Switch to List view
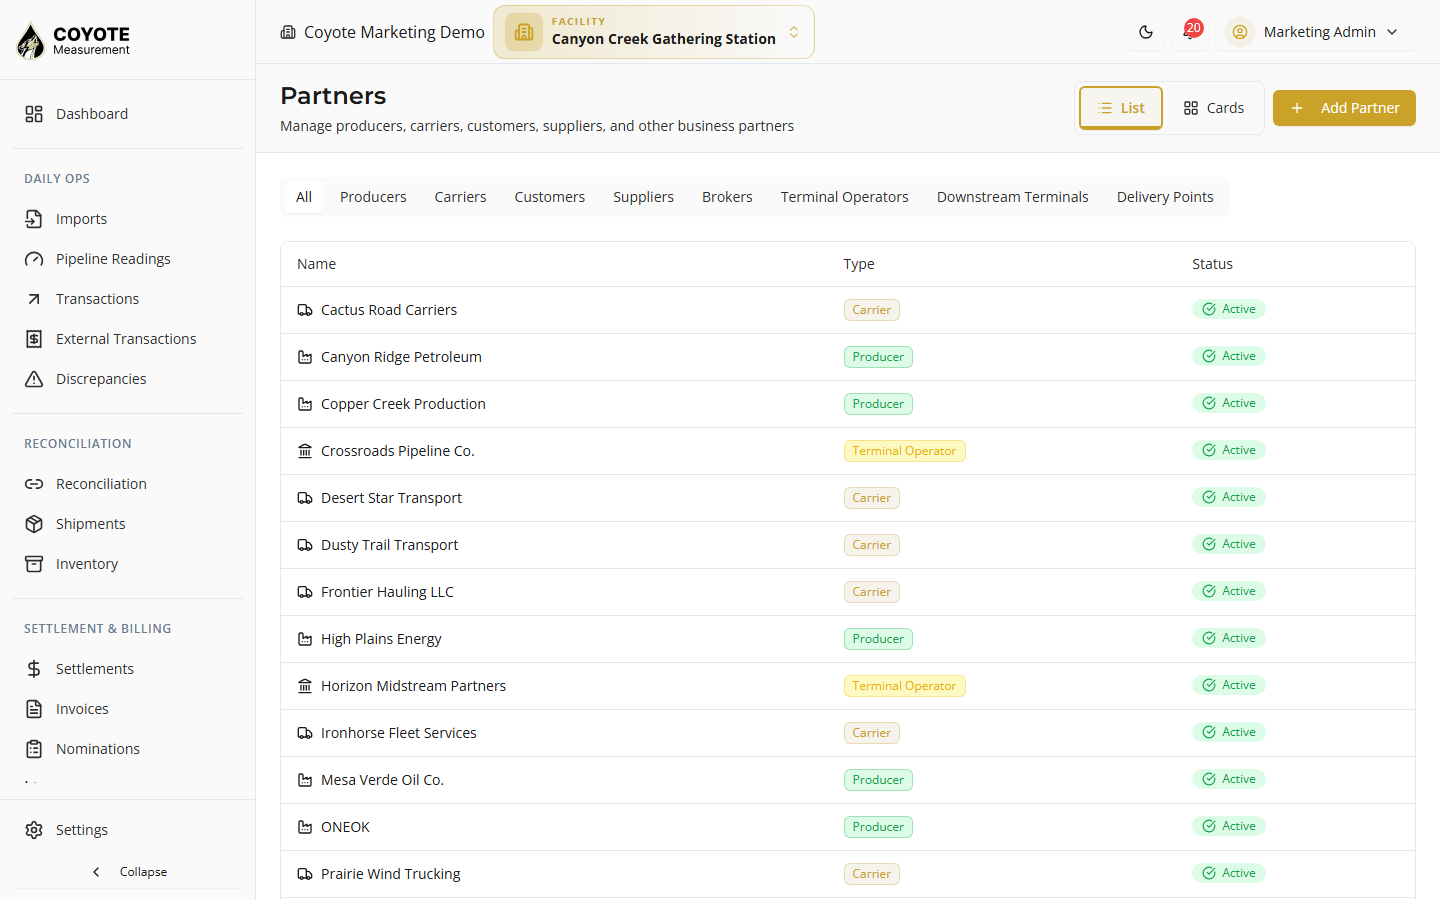This screenshot has height=900, width=1440. click(1120, 108)
